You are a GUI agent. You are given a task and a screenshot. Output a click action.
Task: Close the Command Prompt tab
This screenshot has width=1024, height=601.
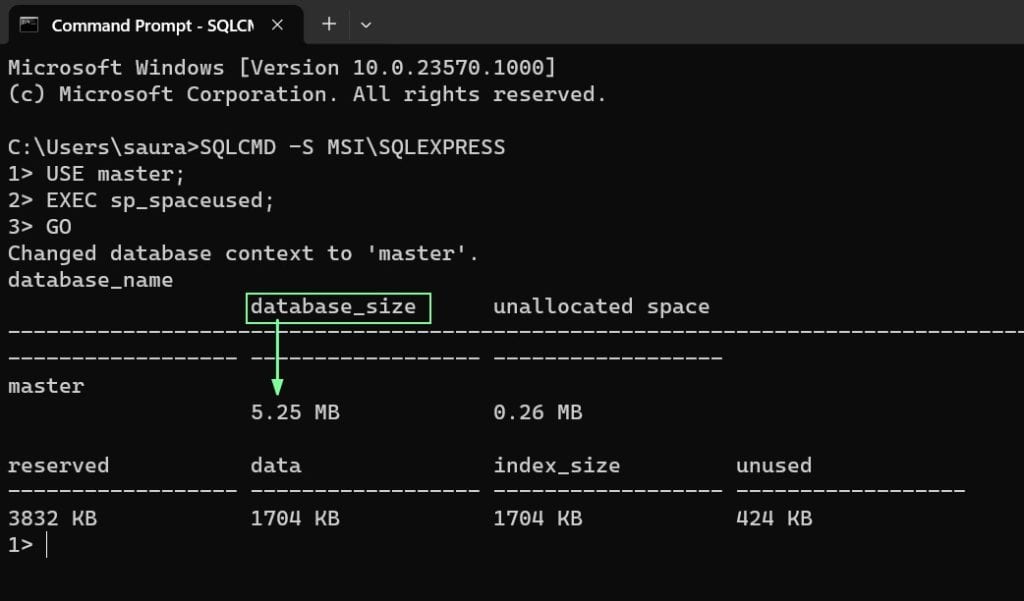[x=278, y=25]
